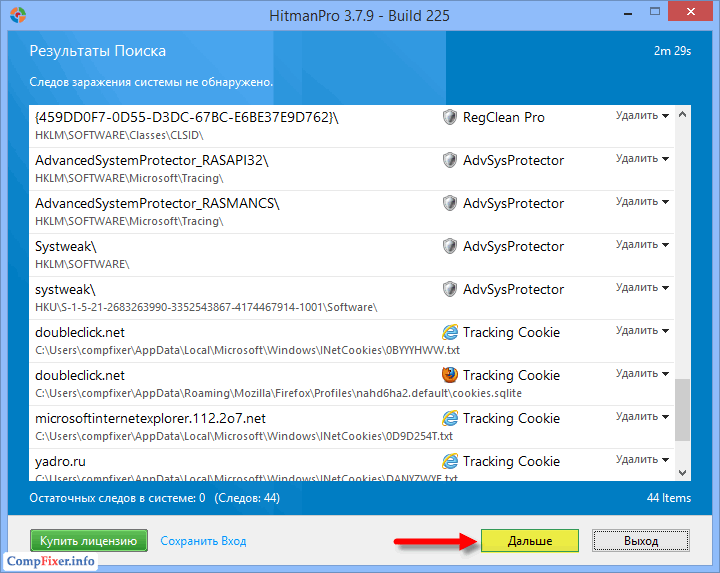The height and width of the screenshot is (573, 720).
Task: Click the shield icon beside RegClean Pro
Action: [450, 117]
